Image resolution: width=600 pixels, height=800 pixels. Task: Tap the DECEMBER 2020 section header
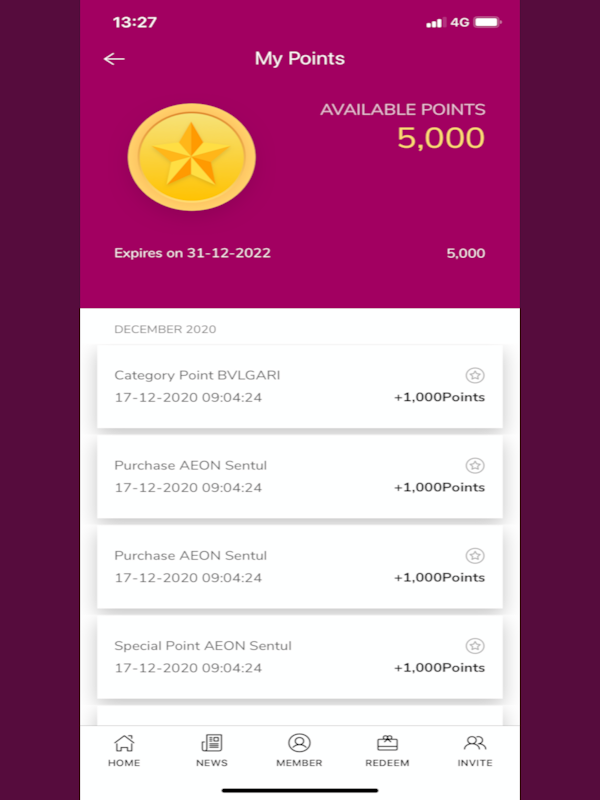coord(165,330)
